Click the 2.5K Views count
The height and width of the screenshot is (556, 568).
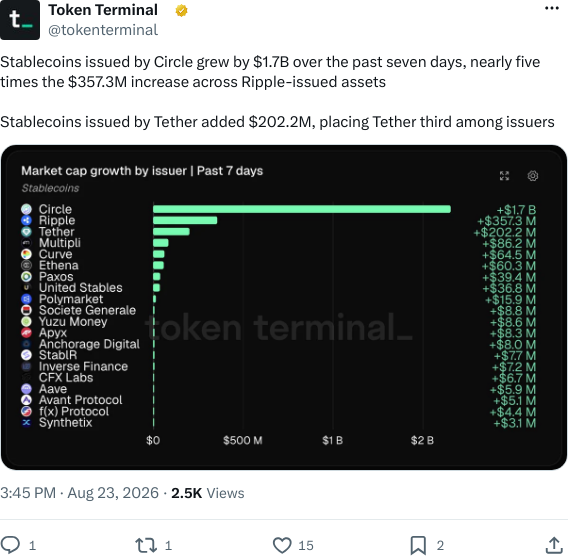[x=208, y=493]
